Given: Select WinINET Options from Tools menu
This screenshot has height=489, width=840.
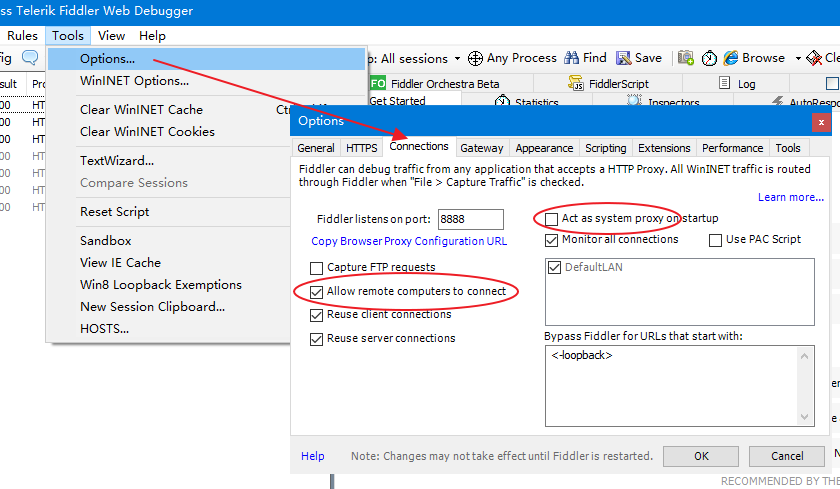Looking at the screenshot, I should click(134, 80).
